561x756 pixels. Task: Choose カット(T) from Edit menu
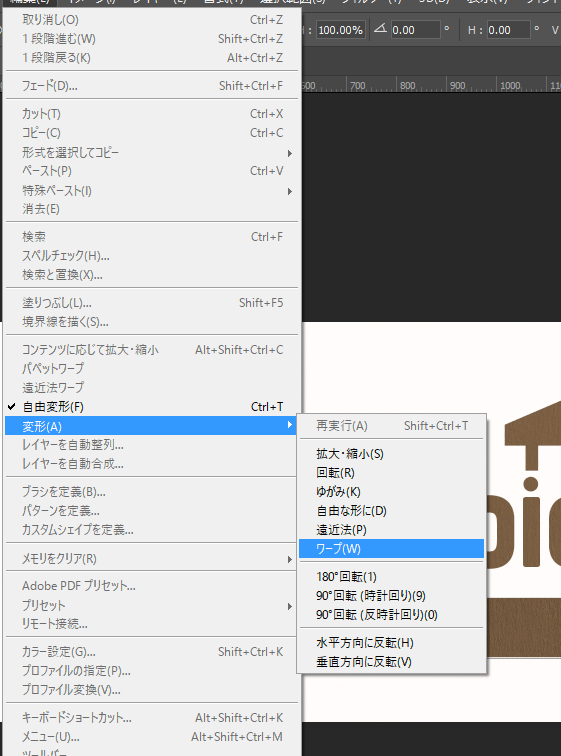click(151, 114)
